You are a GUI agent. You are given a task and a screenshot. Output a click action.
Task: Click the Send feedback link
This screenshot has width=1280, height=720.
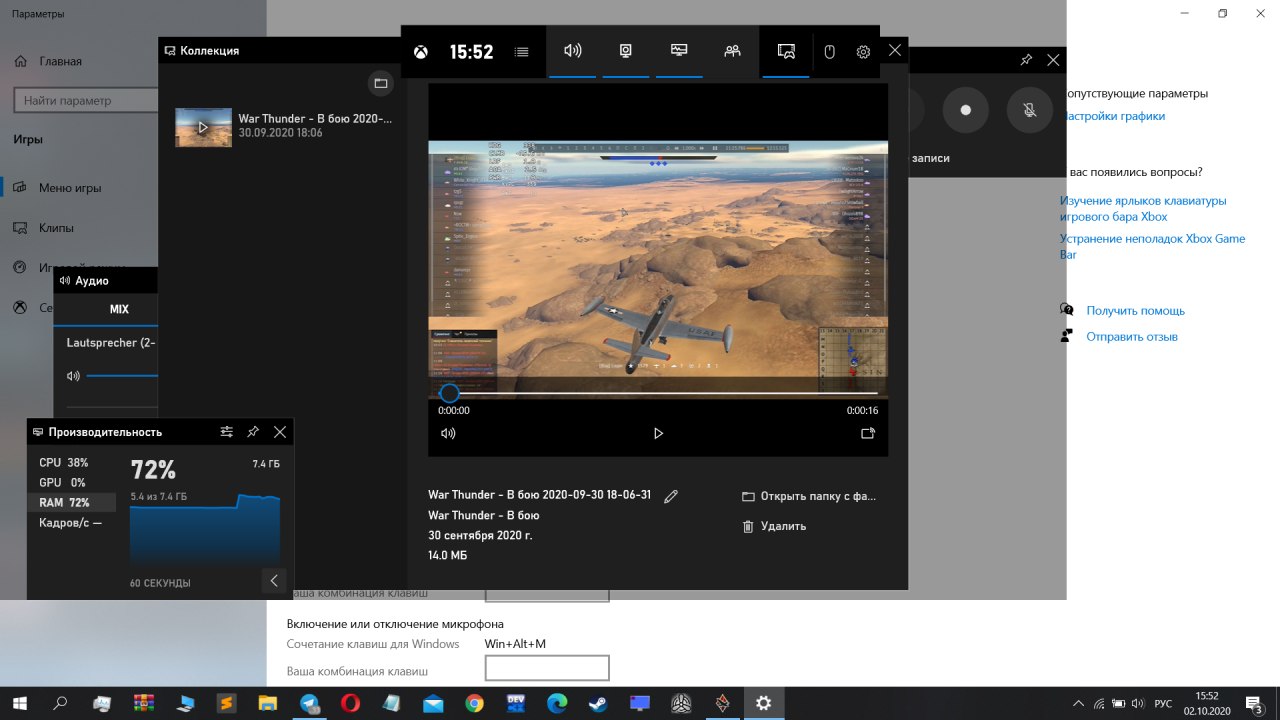point(1132,337)
